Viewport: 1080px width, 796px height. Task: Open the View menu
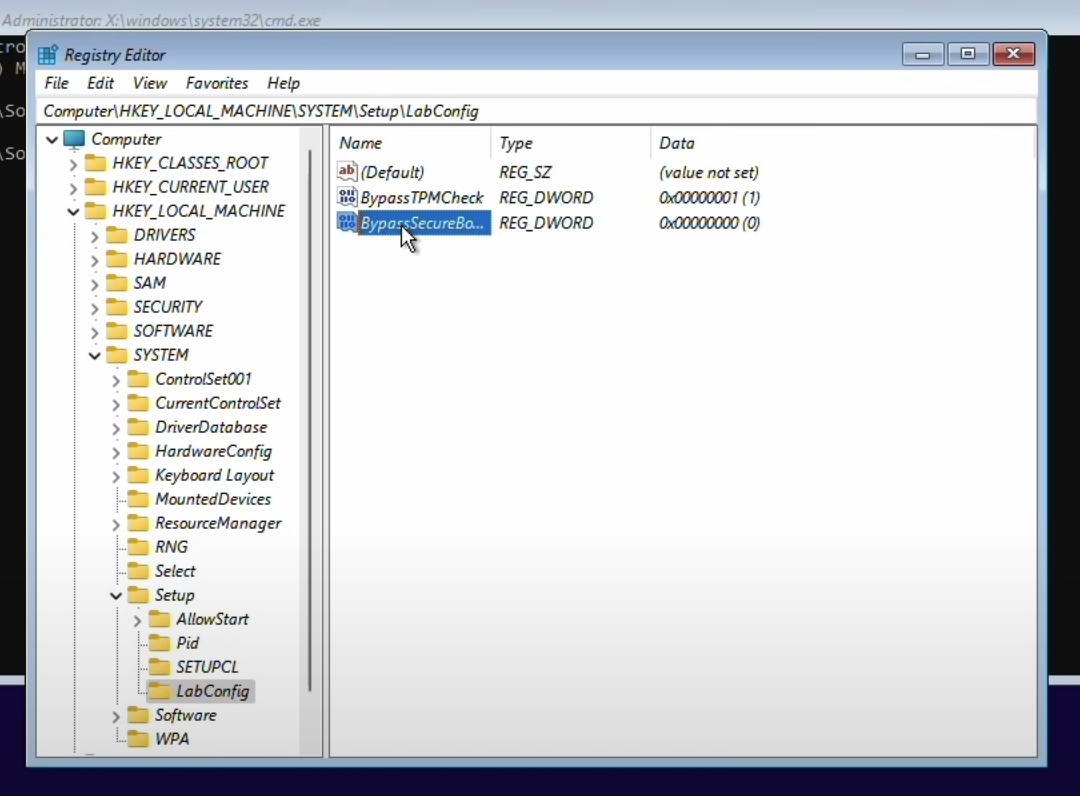149,83
